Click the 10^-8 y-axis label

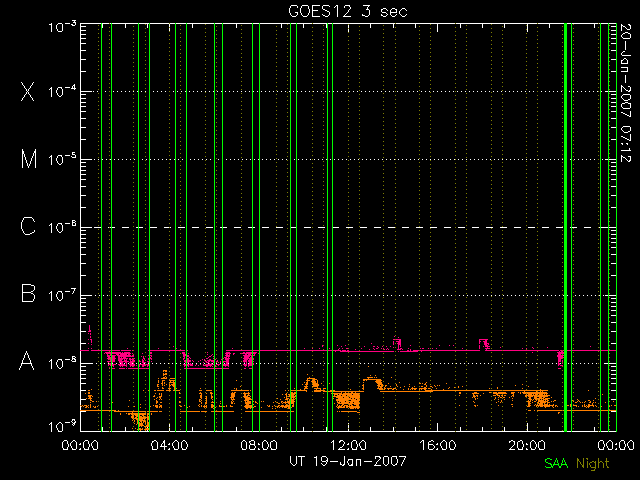pos(62,363)
